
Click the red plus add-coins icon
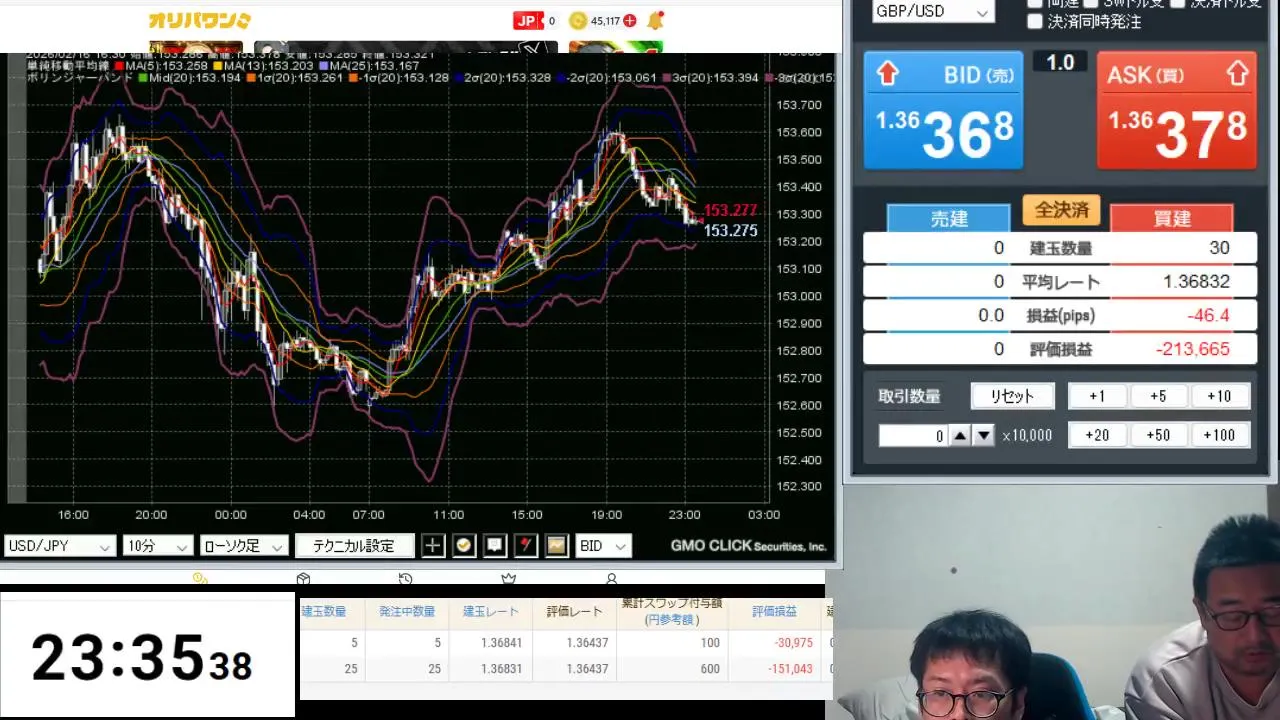coord(629,21)
